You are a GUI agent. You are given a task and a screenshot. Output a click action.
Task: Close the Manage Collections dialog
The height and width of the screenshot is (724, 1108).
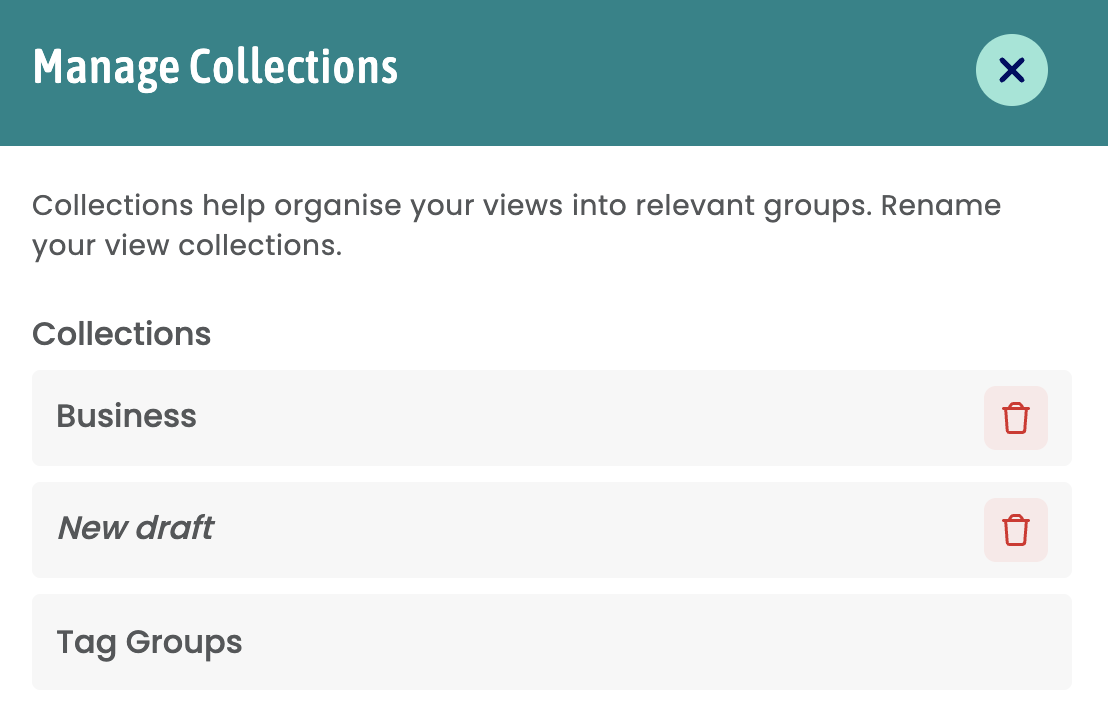pyautogui.click(x=1011, y=70)
